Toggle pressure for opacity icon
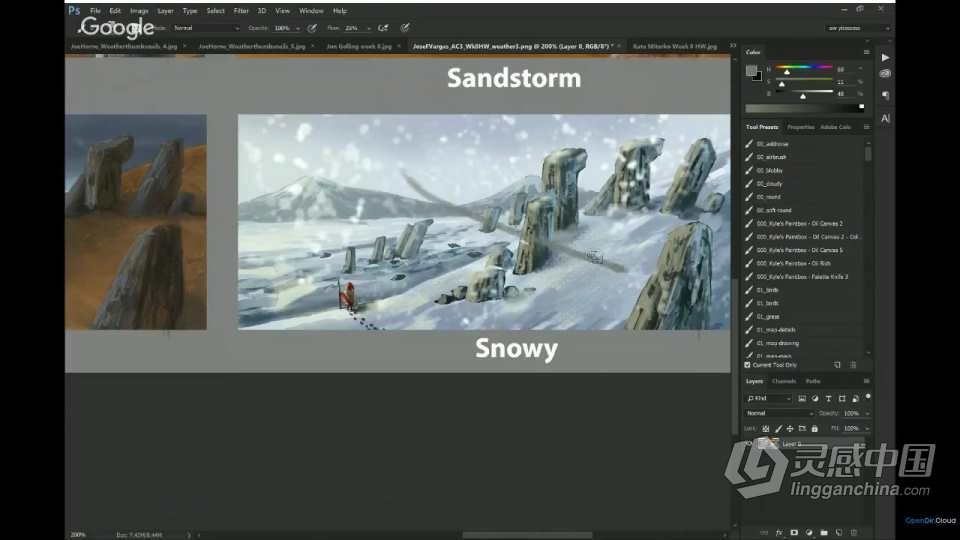960x540 pixels. pyautogui.click(x=312, y=28)
